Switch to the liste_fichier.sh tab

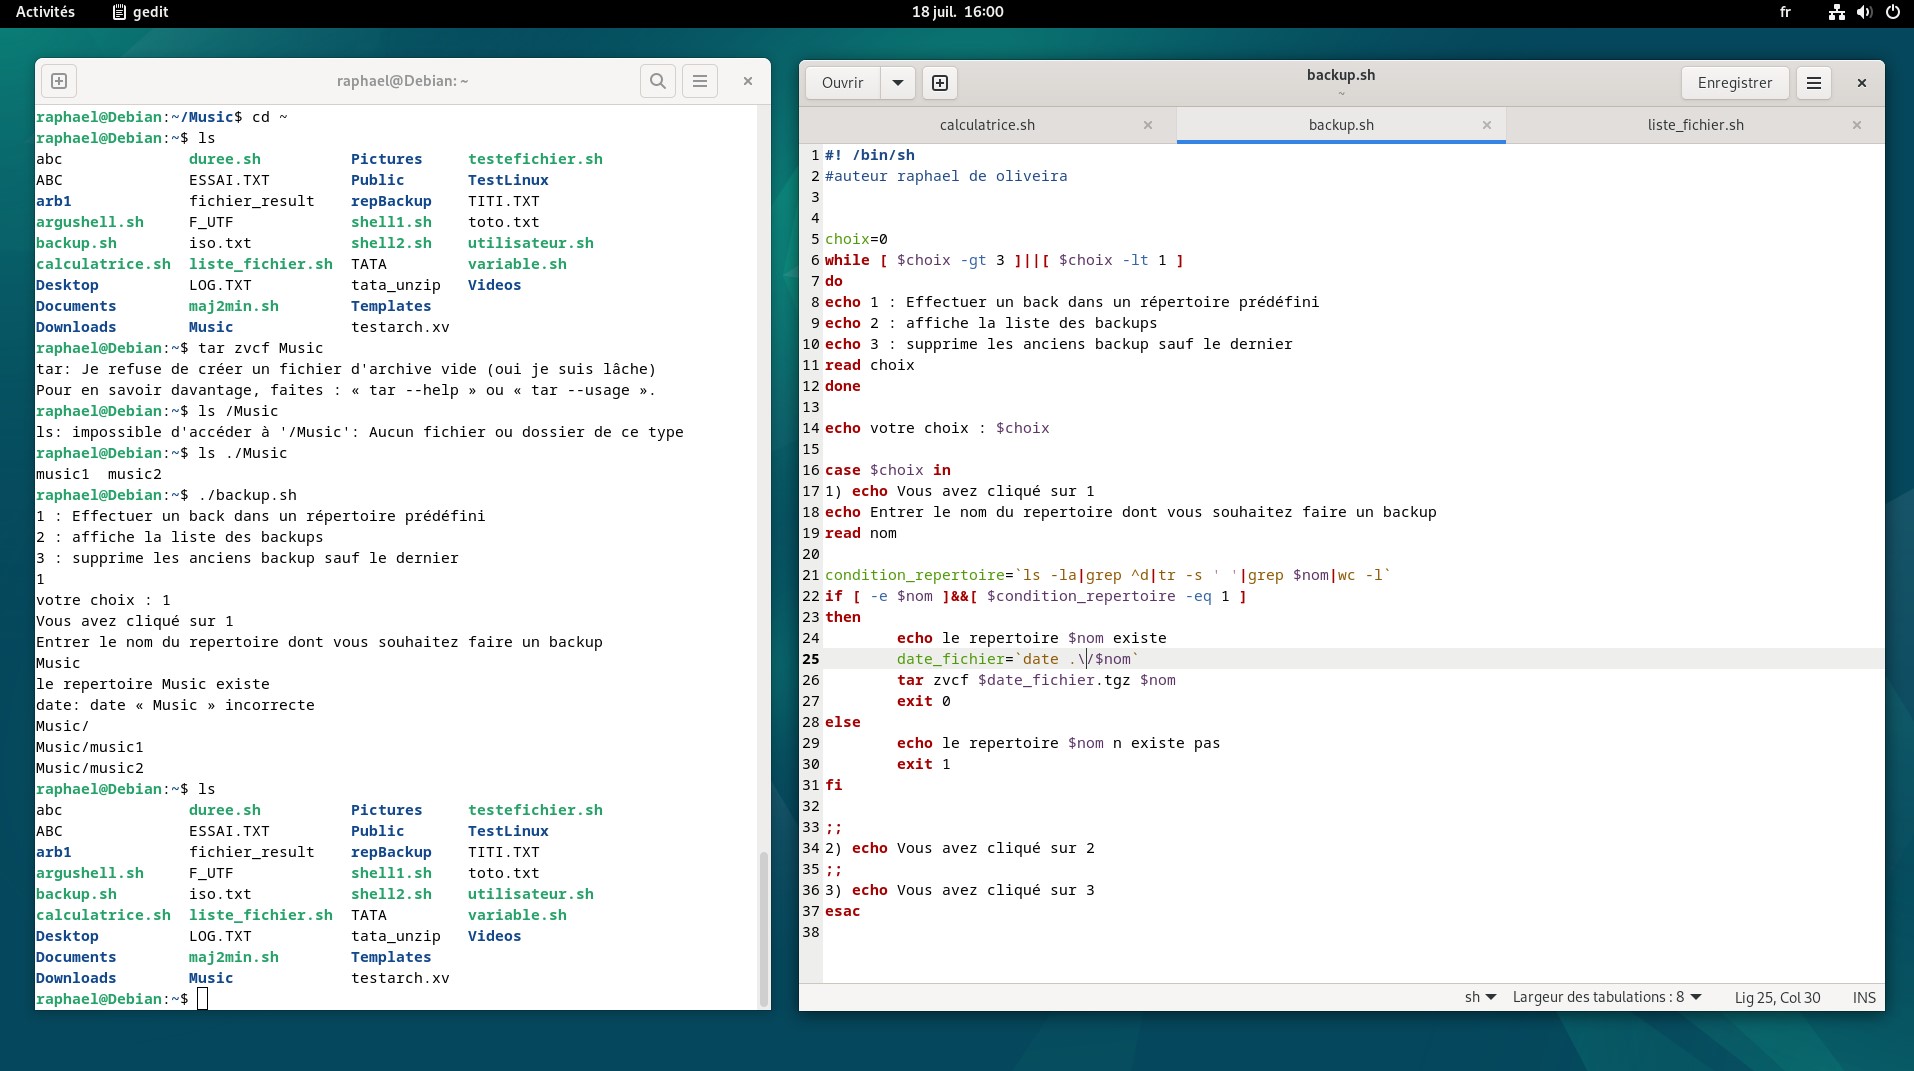tap(1695, 125)
